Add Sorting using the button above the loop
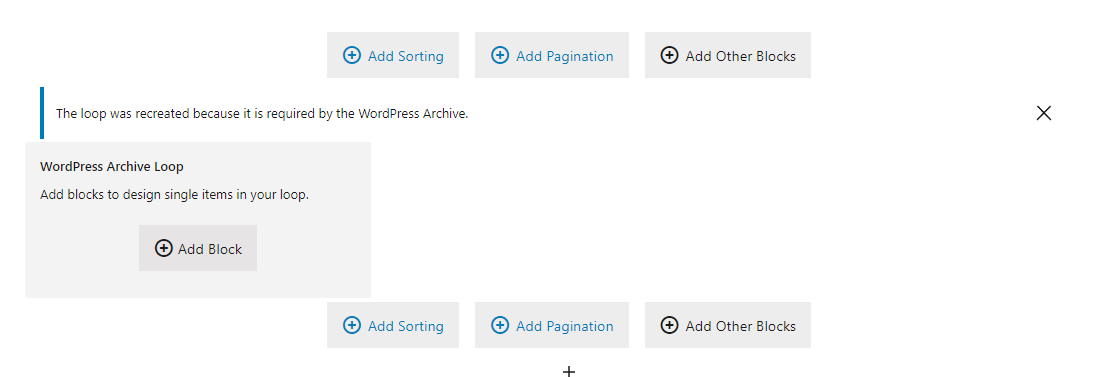1094x377 pixels. pyautogui.click(x=393, y=55)
